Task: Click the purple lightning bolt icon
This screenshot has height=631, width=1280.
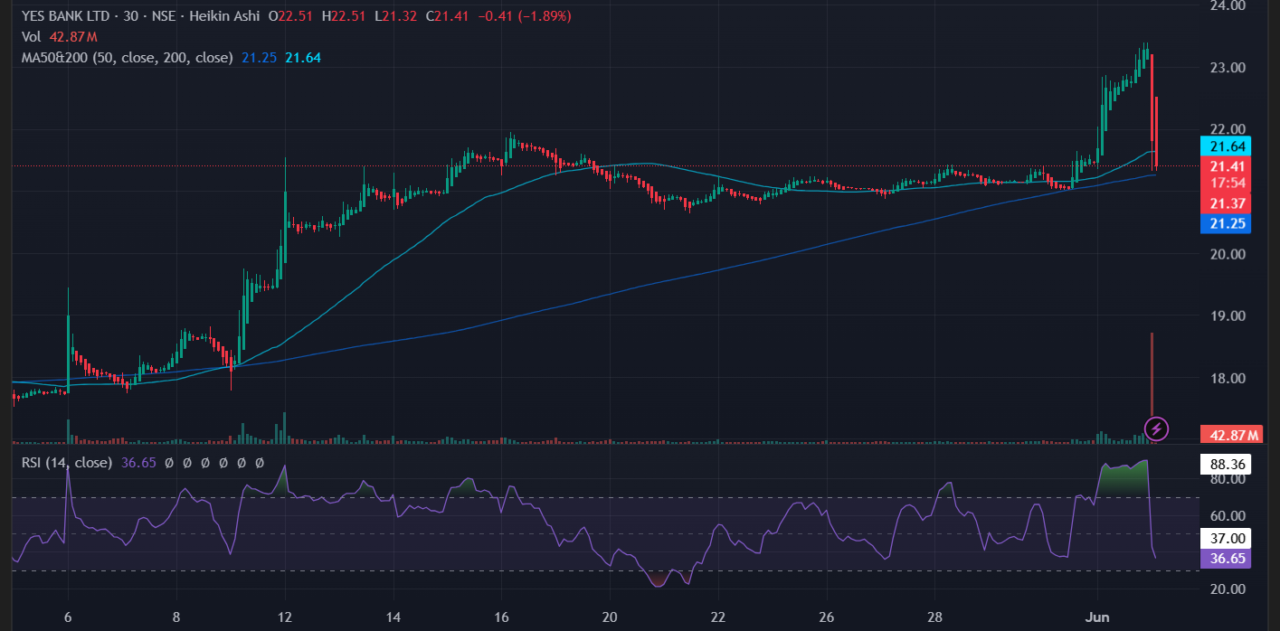Action: [x=1156, y=430]
